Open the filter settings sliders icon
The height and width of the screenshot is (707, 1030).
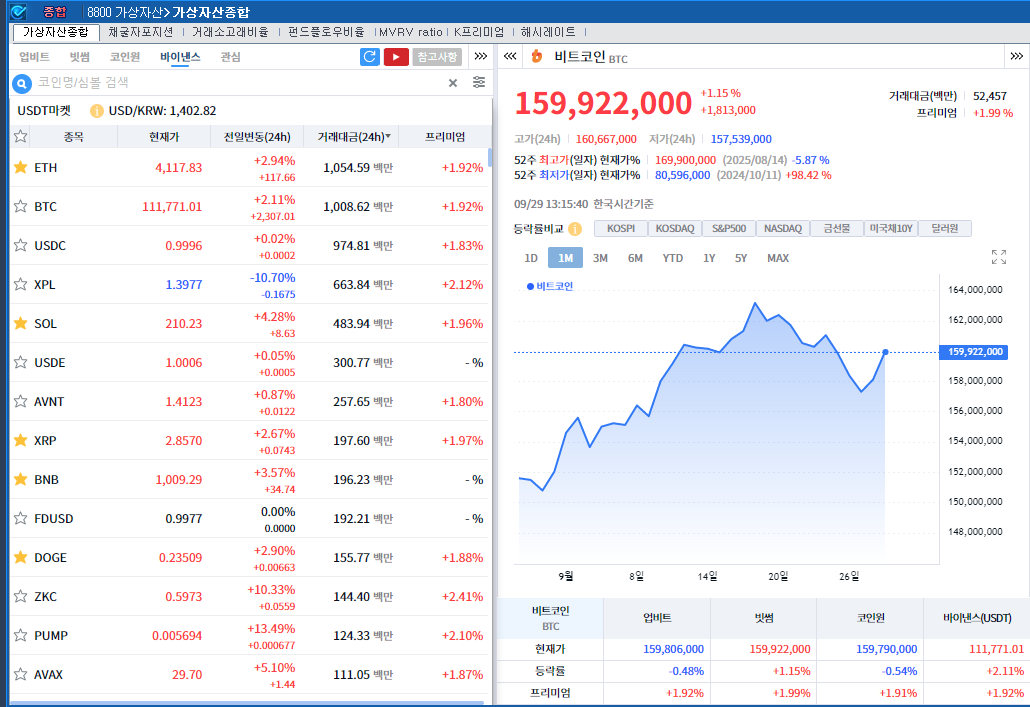(x=479, y=83)
